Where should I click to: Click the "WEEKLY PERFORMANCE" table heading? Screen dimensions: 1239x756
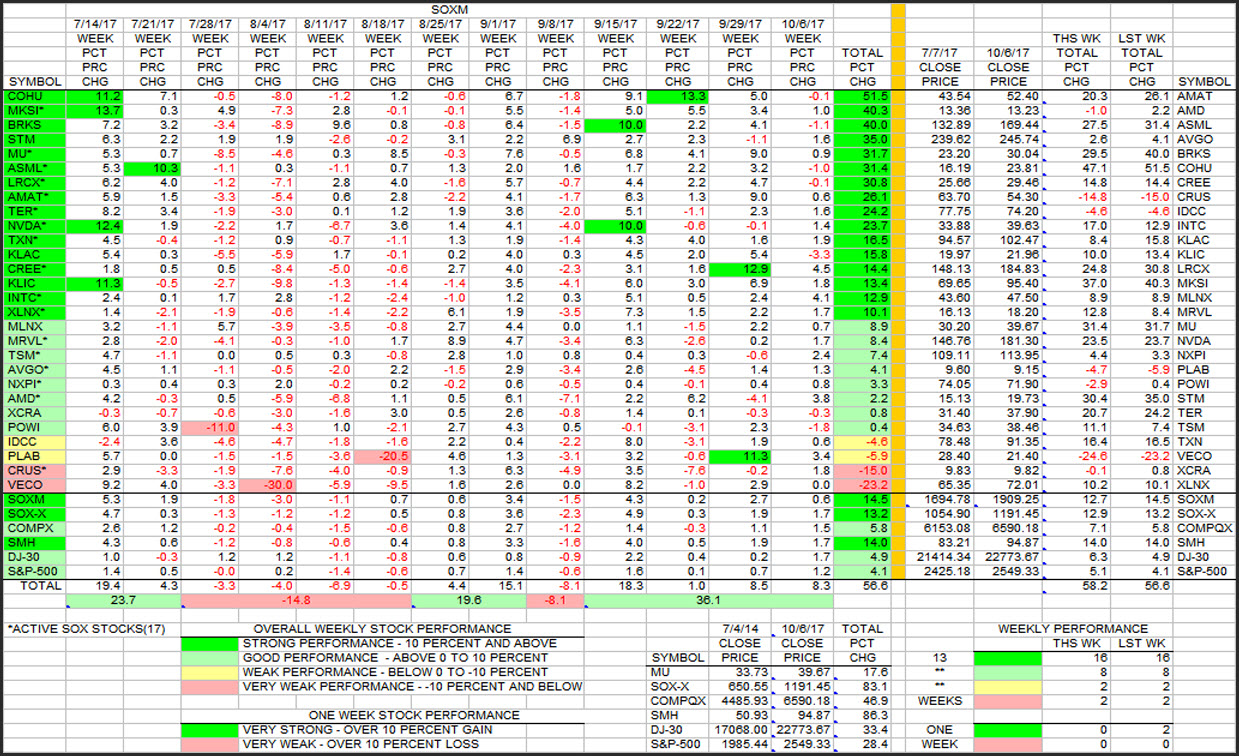tap(1074, 629)
